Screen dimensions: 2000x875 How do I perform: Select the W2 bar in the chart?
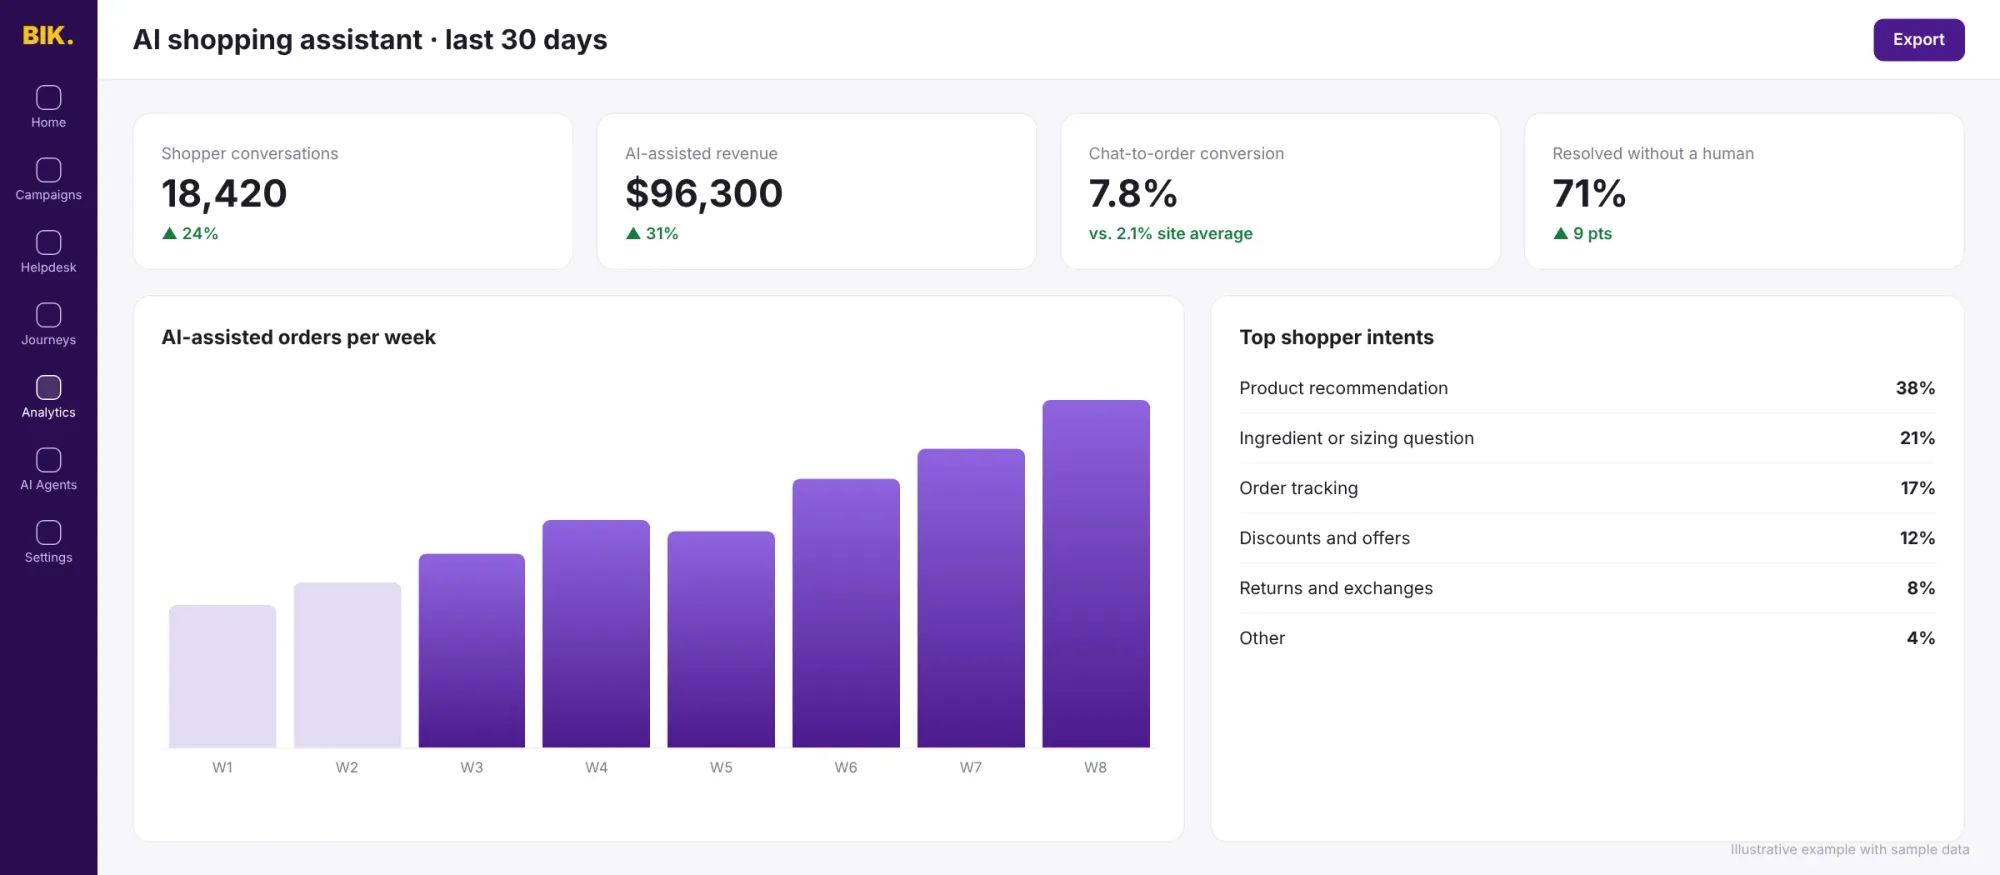point(347,665)
